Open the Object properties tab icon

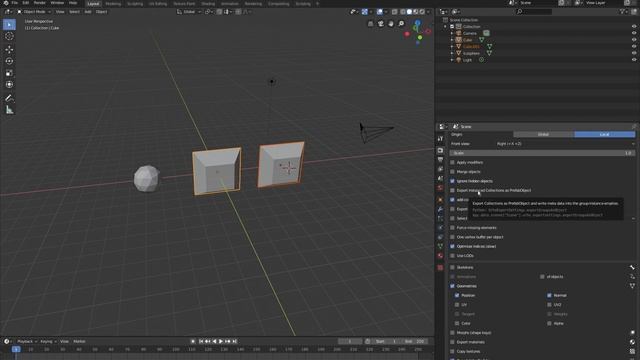[x=440, y=200]
